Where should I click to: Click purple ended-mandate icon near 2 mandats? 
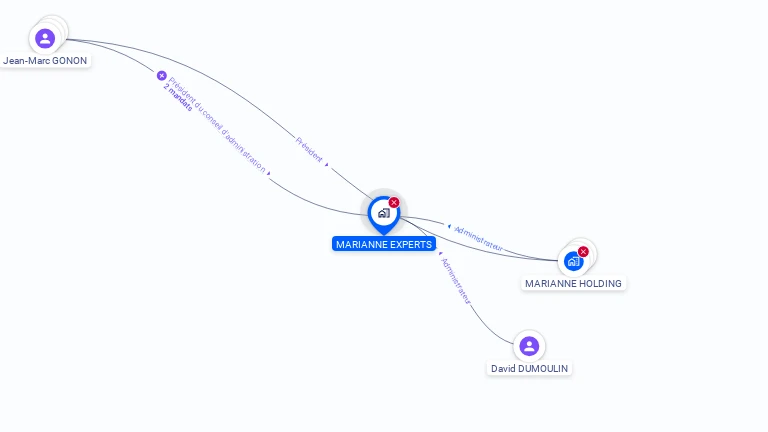(162, 75)
